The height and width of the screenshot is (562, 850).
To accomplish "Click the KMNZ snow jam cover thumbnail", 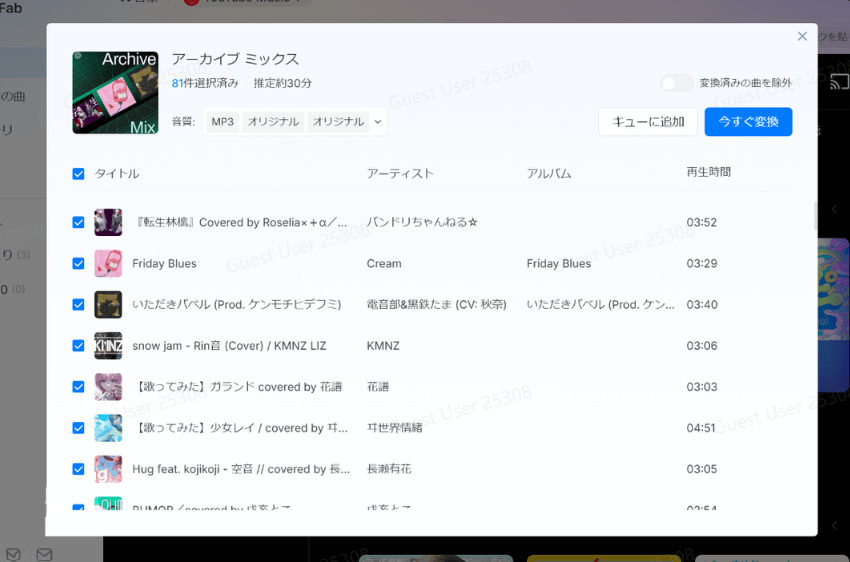I will [x=108, y=346].
